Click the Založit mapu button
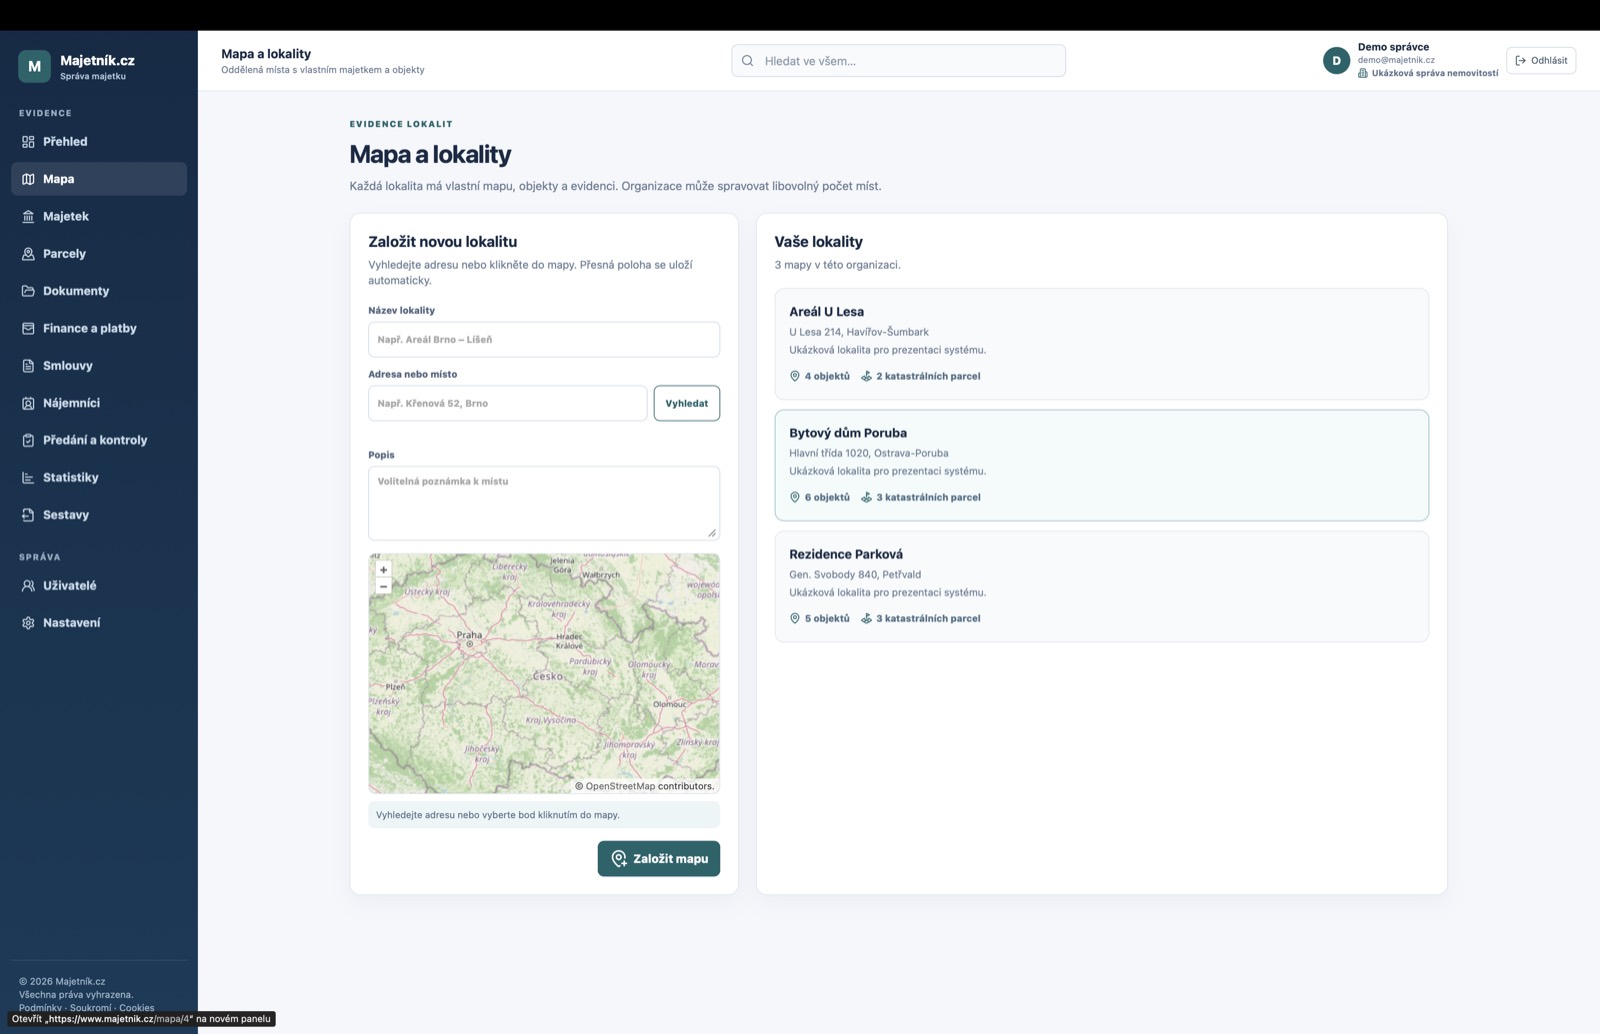Viewport: 1600px width, 1034px height. (659, 859)
